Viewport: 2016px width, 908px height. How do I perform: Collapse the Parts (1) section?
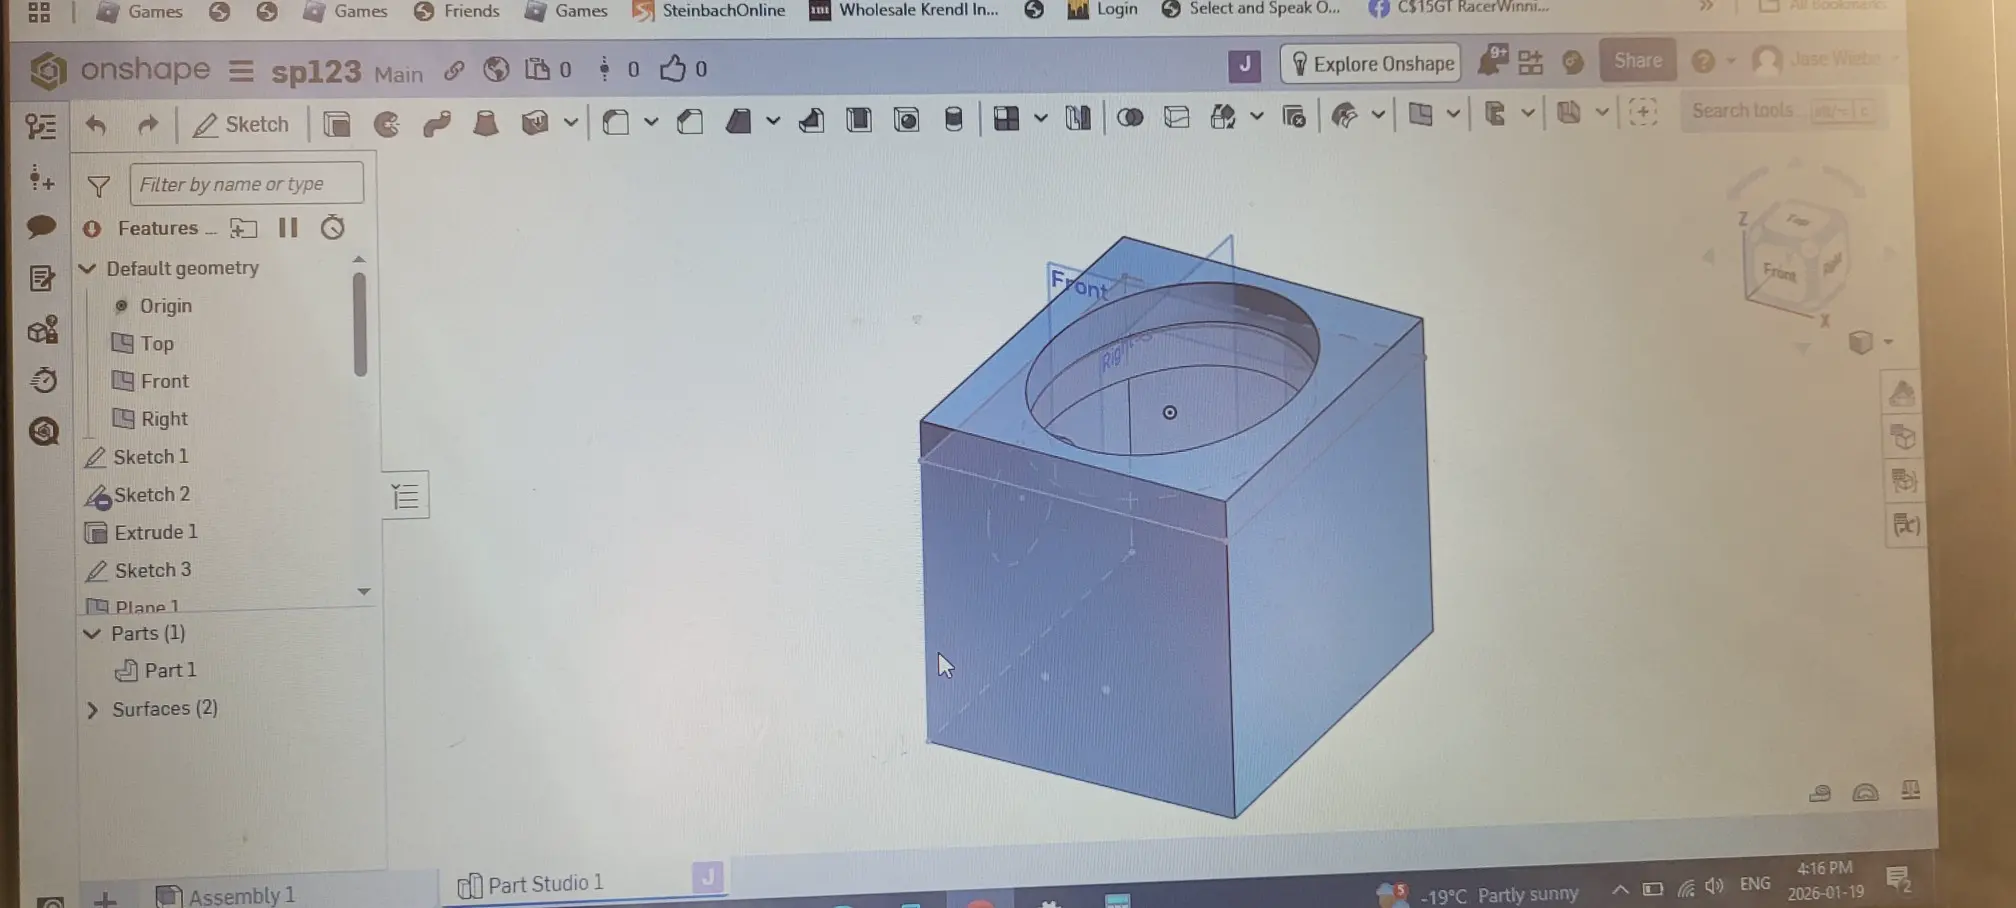[x=92, y=633]
